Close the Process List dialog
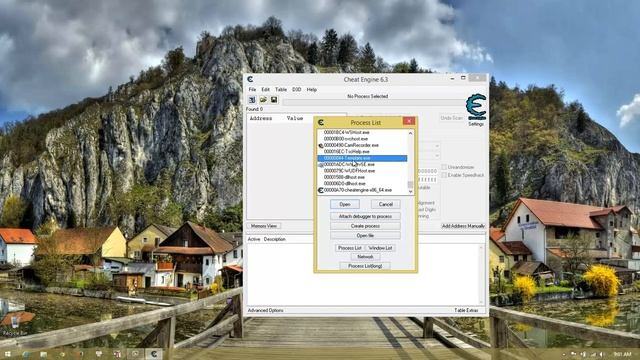 coord(409,121)
